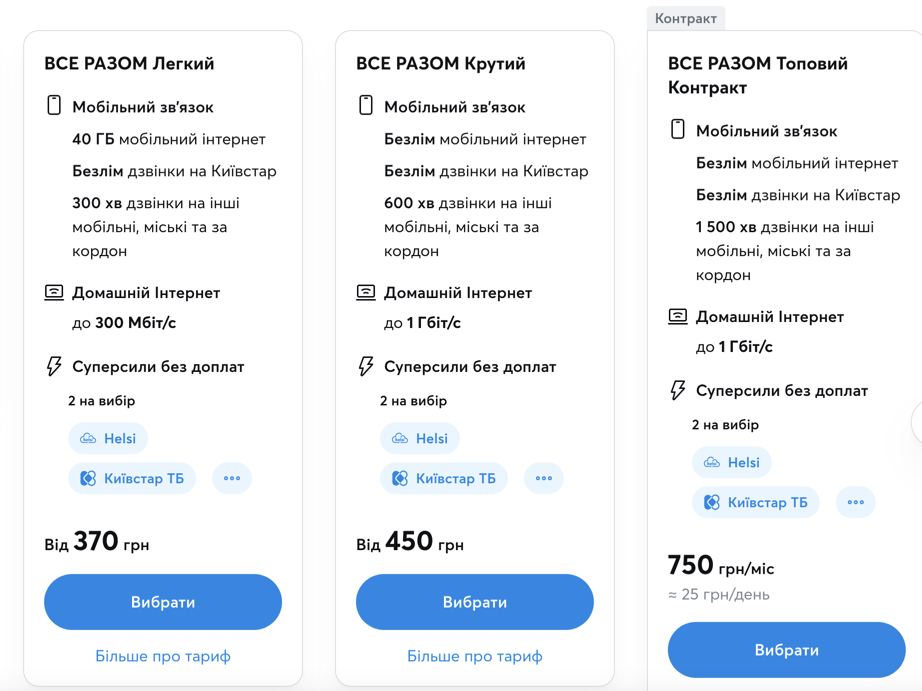Expand more superpowers dots in Легкий card
Screen dimensions: 922x691
pos(232,478)
